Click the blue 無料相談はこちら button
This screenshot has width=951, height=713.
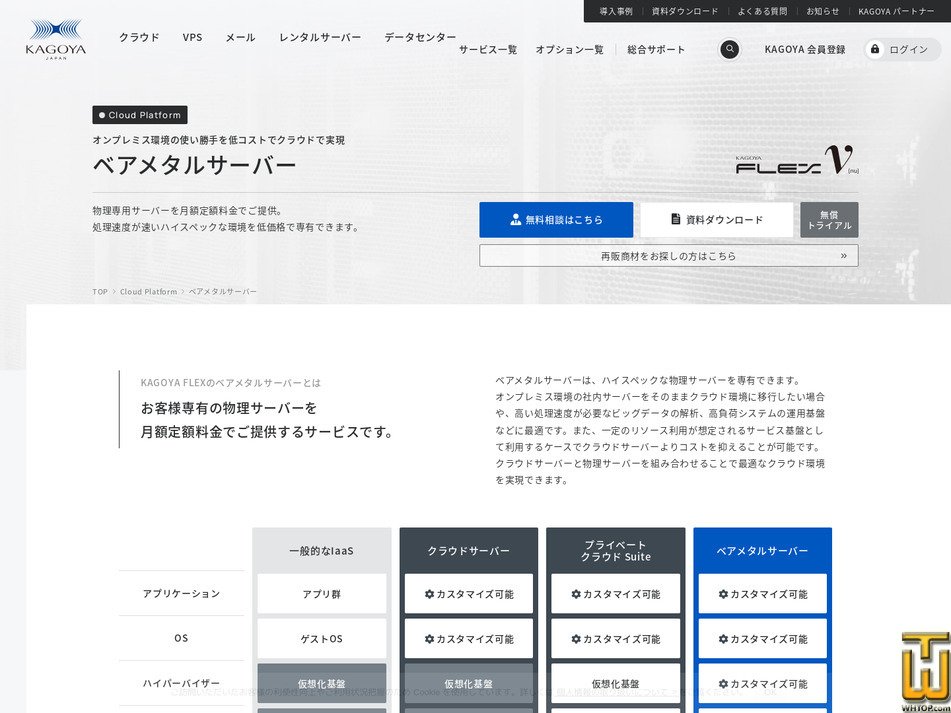pos(556,219)
